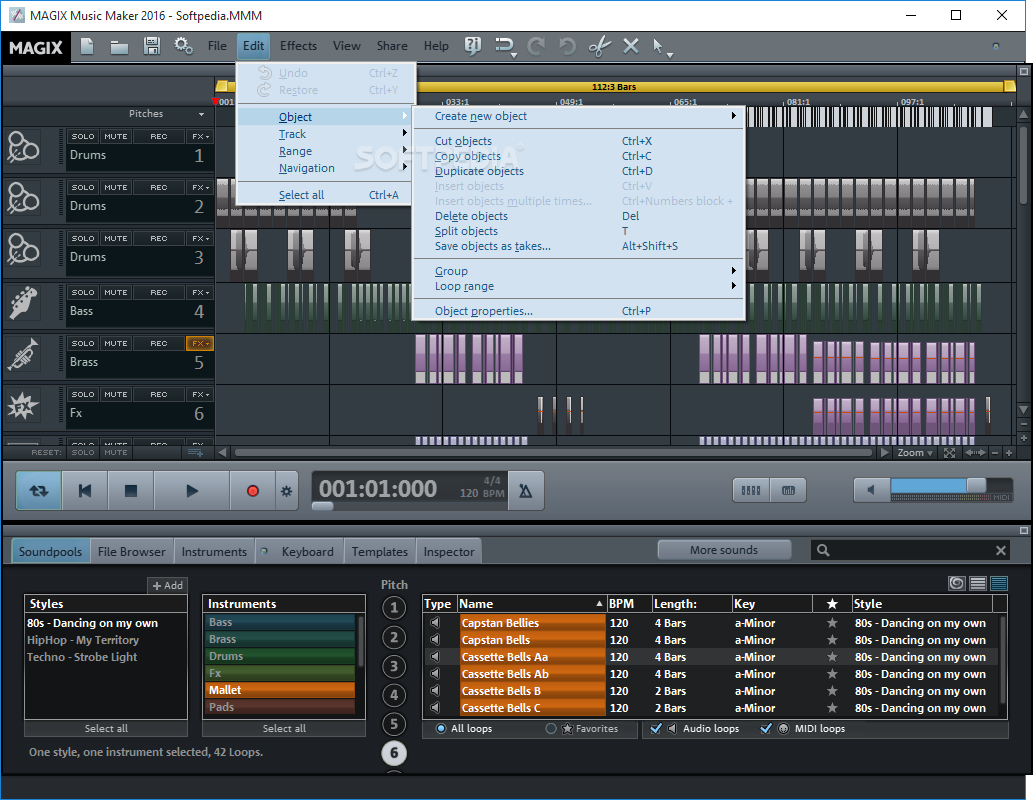Open the Zoom dropdown
The image size is (1033, 800).
[915, 453]
